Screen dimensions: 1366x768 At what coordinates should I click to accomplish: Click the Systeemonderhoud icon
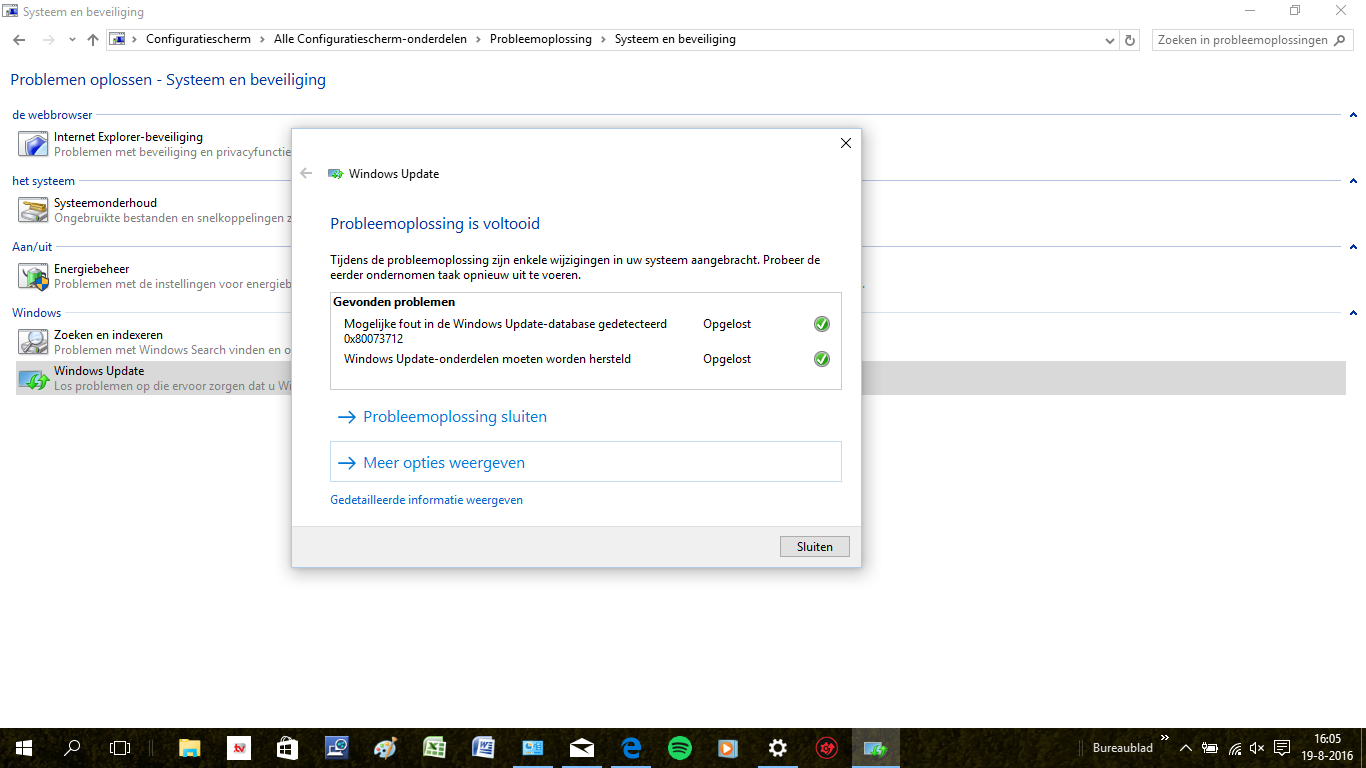point(33,210)
